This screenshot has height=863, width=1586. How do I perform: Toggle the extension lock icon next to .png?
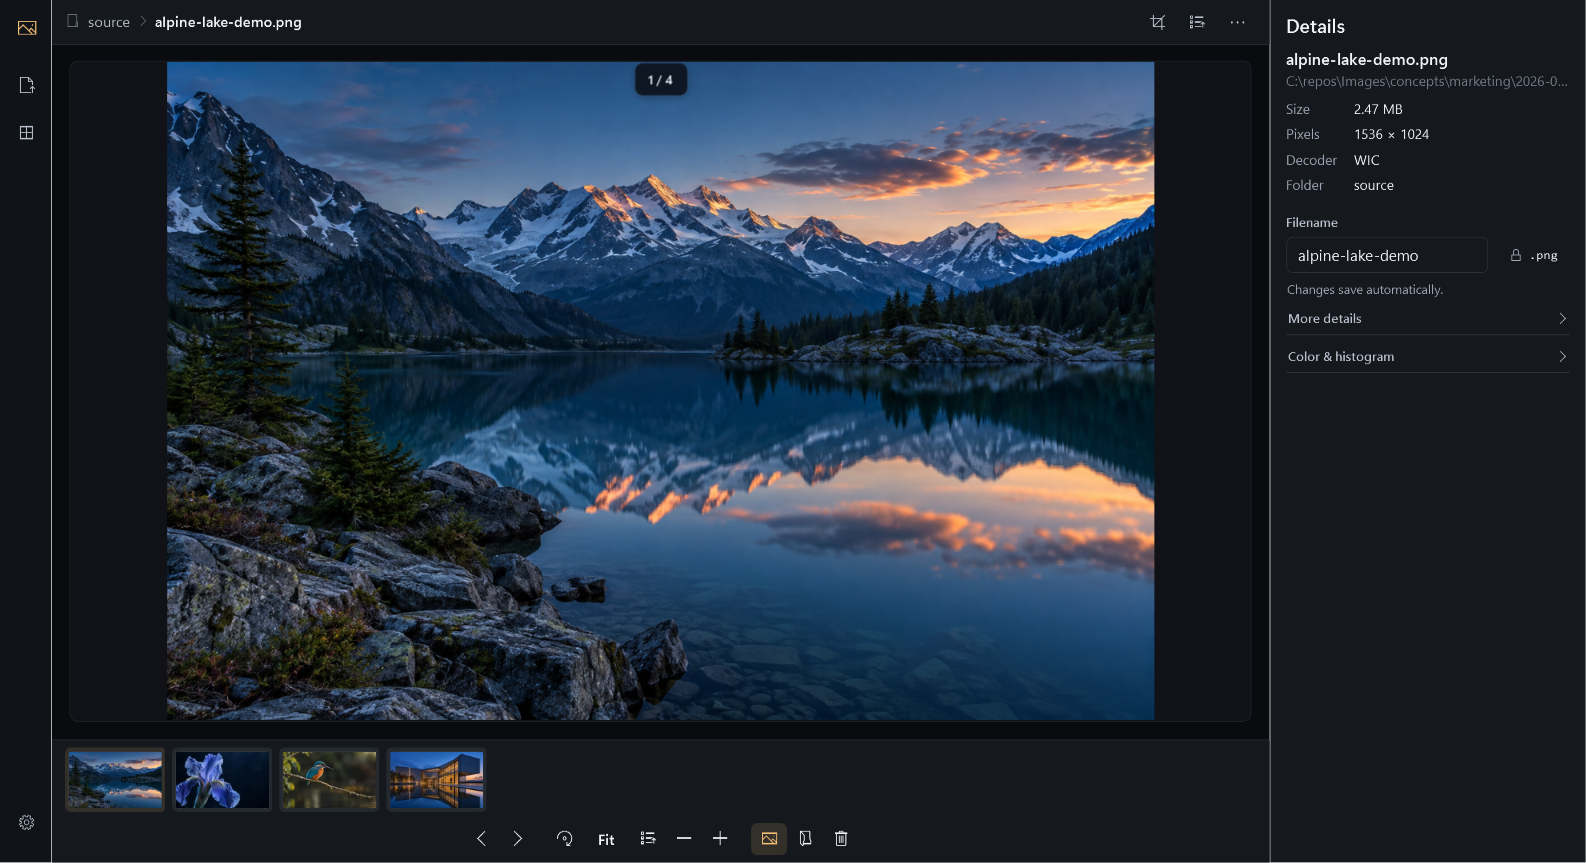1516,255
